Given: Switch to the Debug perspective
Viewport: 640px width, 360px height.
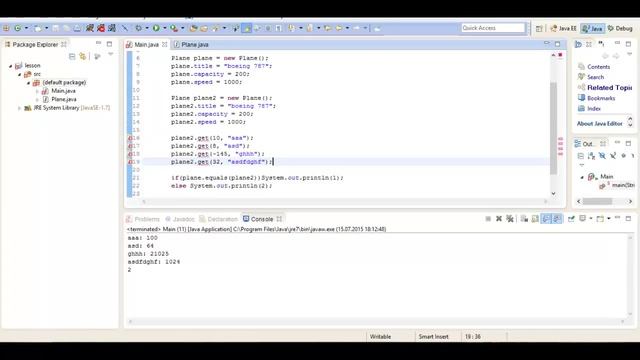Looking at the screenshot, I should [x=620, y=28].
